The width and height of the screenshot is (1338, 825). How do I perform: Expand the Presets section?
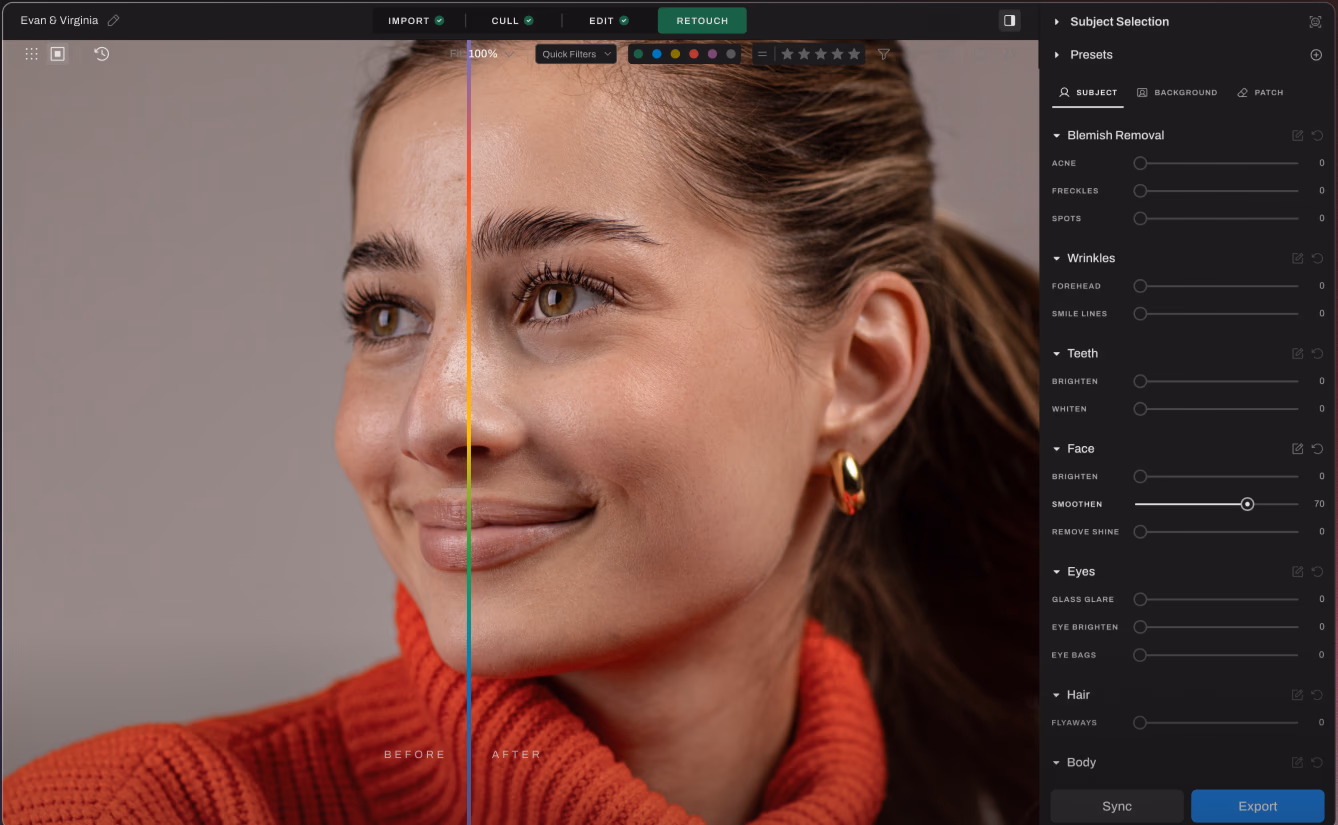pyautogui.click(x=1057, y=55)
